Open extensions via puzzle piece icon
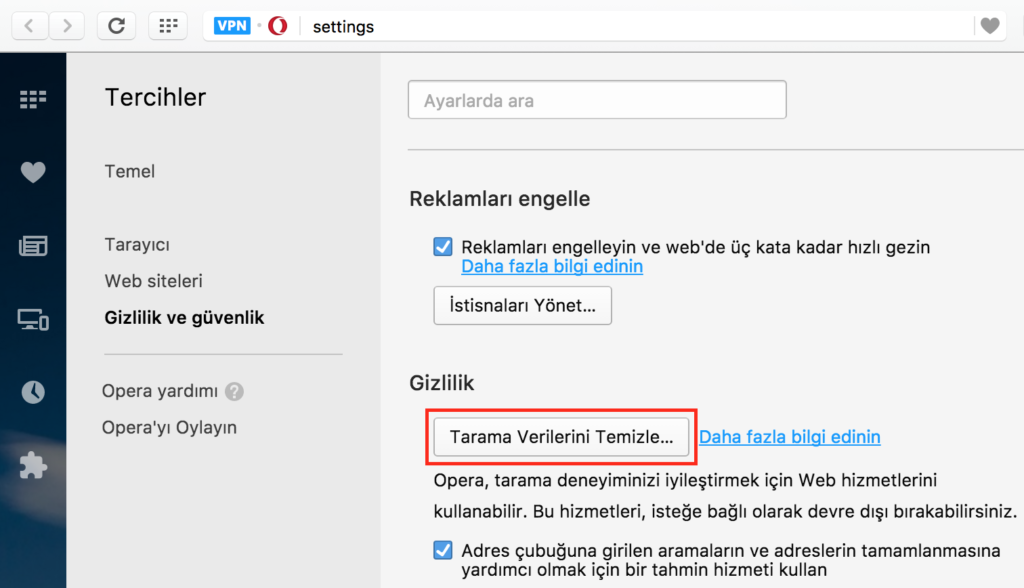Viewport: 1024px width, 588px height. point(33,466)
